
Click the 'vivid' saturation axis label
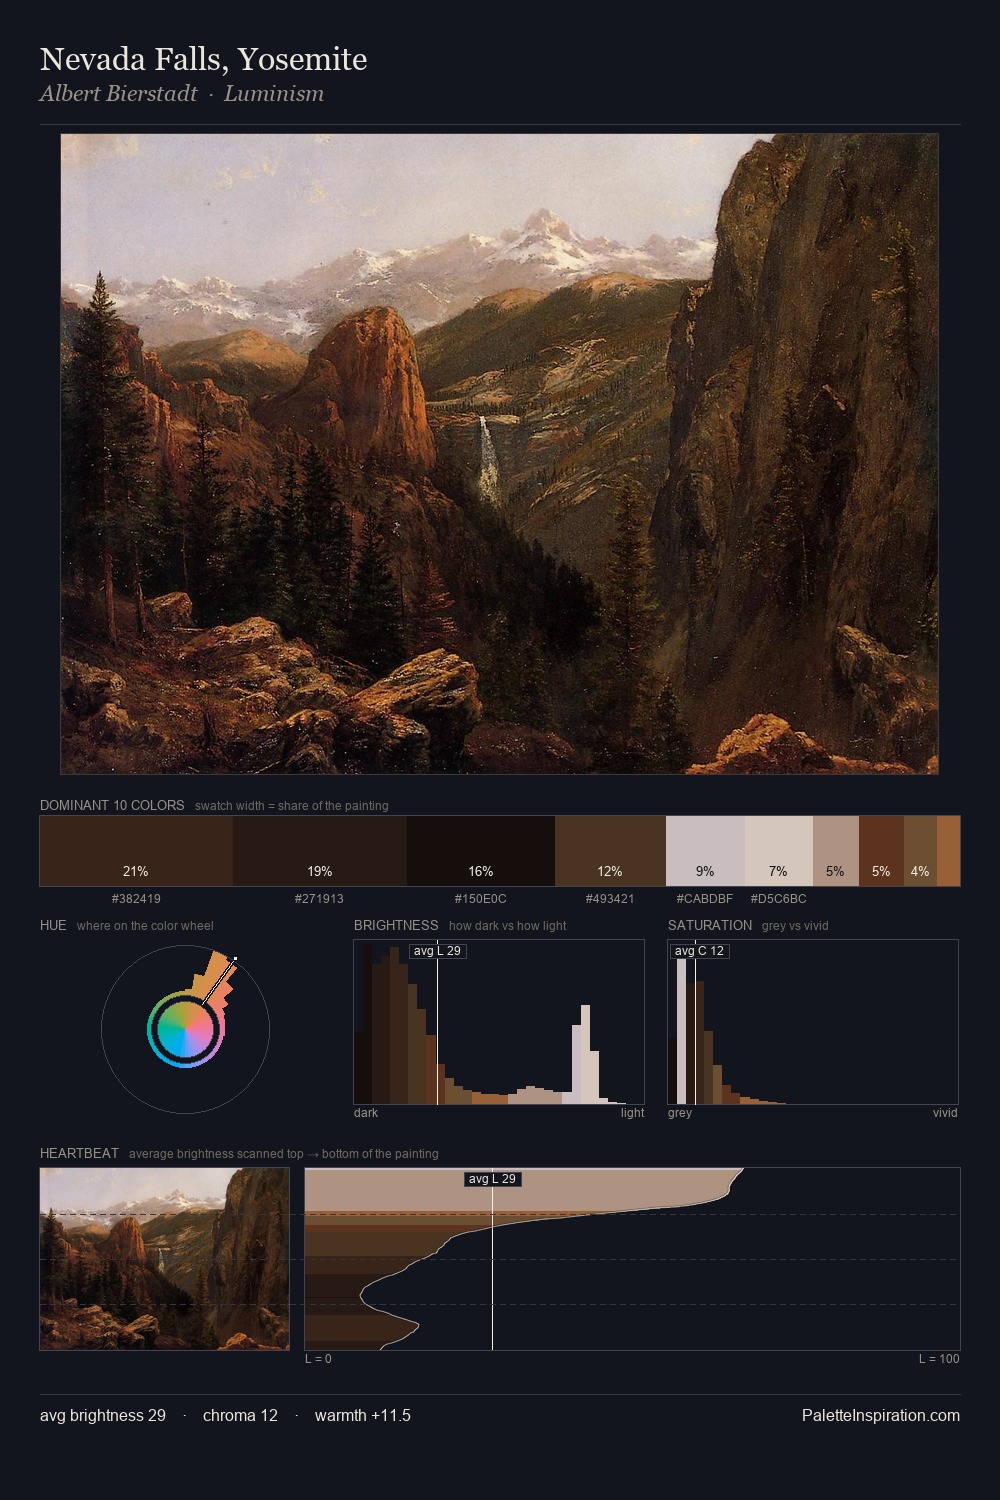(945, 1113)
